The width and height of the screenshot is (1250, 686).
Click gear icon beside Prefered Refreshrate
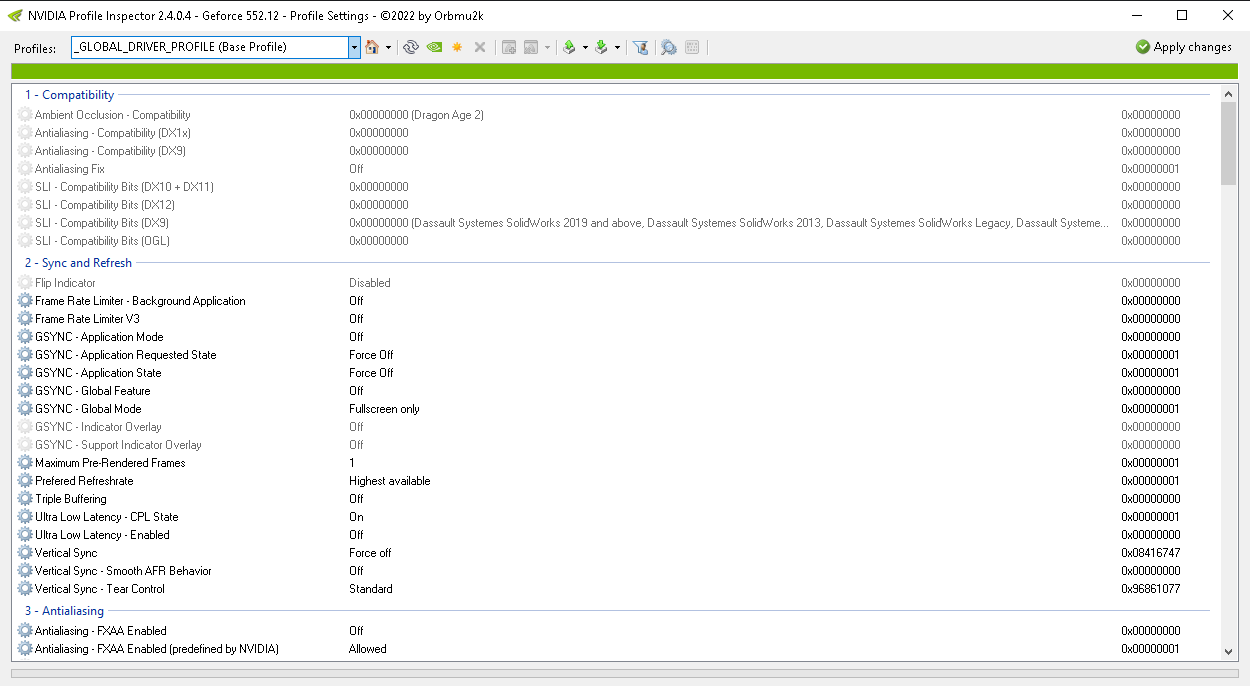click(x=25, y=481)
